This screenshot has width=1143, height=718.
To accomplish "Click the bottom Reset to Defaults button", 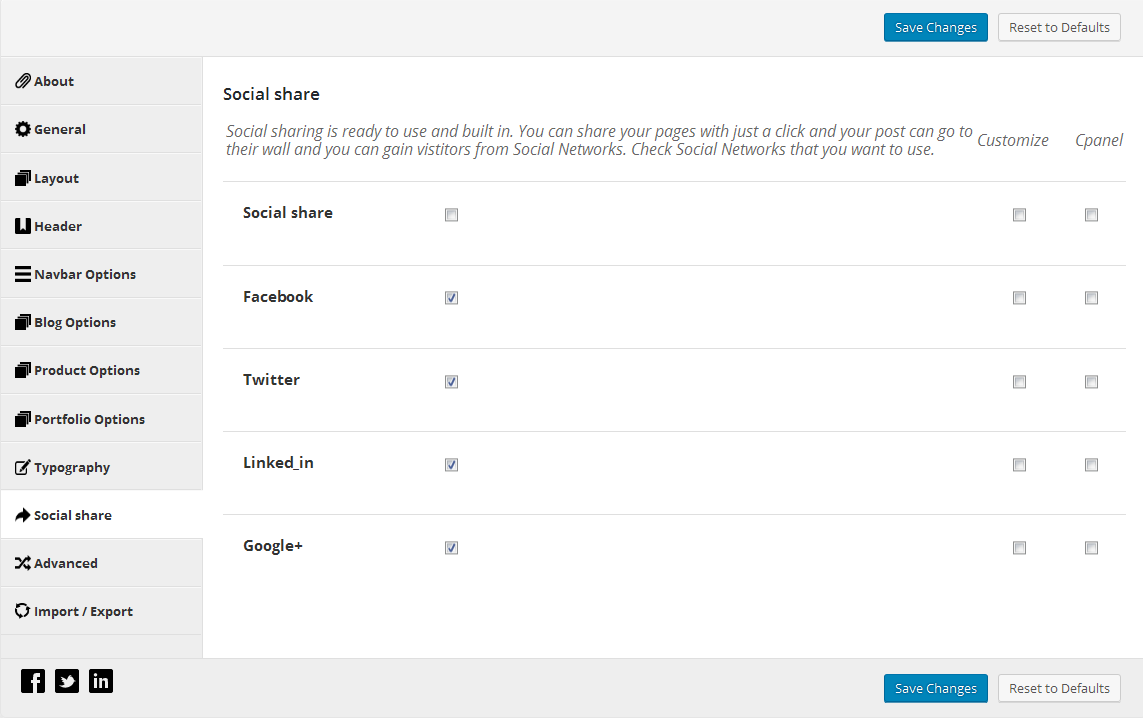I will 1058,688.
